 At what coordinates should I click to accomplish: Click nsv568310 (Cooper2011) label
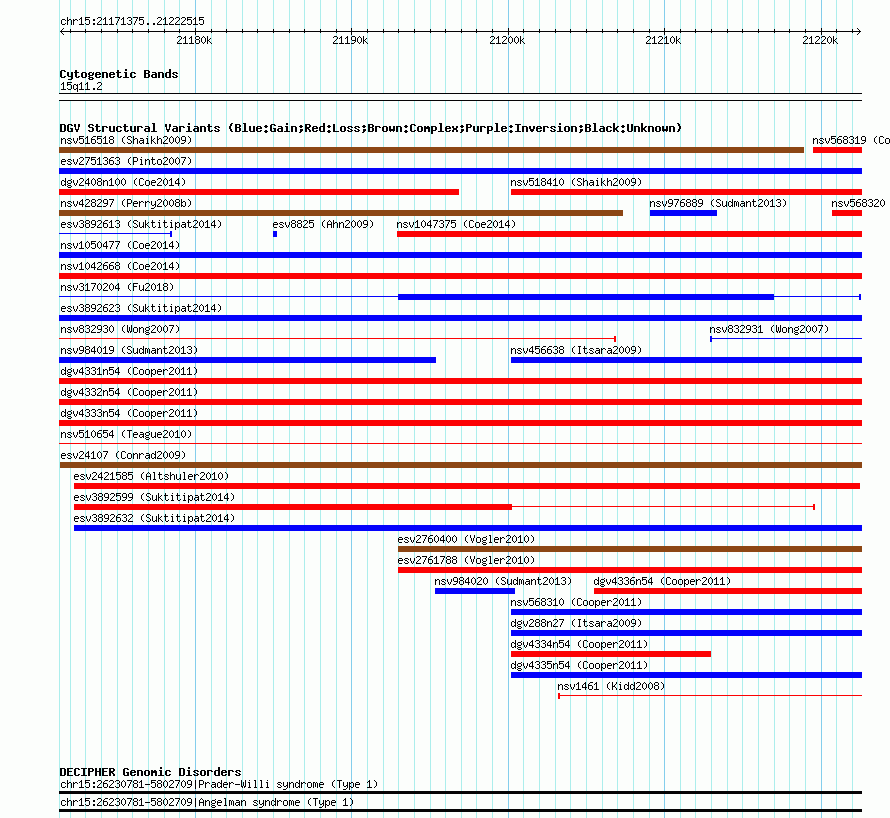(x=576, y=602)
